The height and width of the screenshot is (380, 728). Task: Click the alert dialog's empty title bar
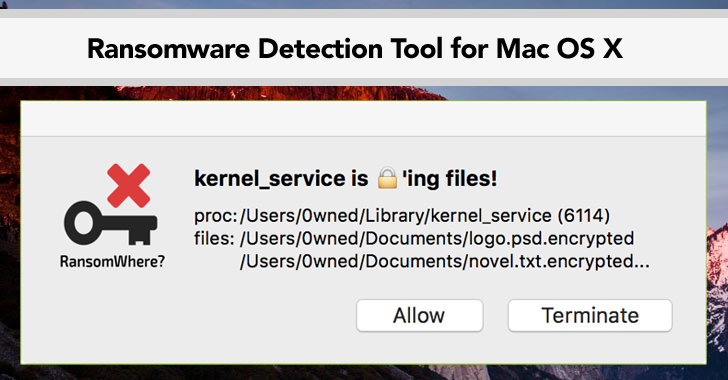[364, 119]
